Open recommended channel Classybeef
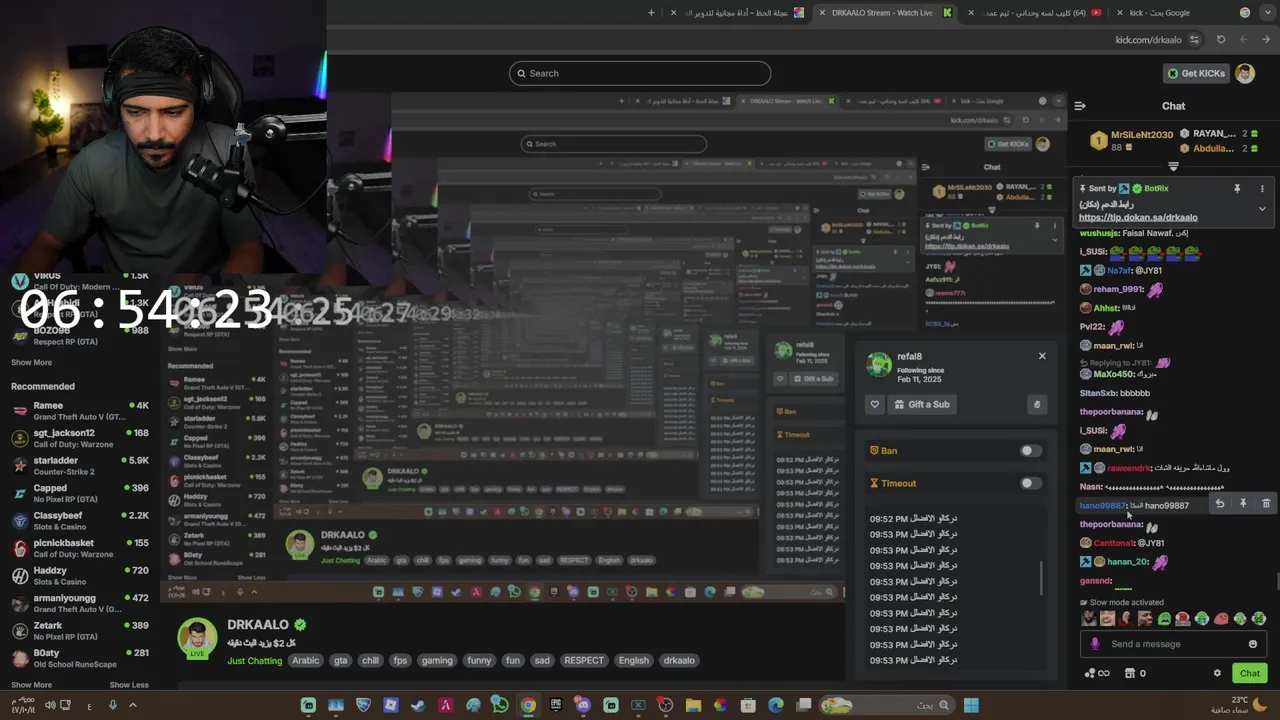 (80, 521)
